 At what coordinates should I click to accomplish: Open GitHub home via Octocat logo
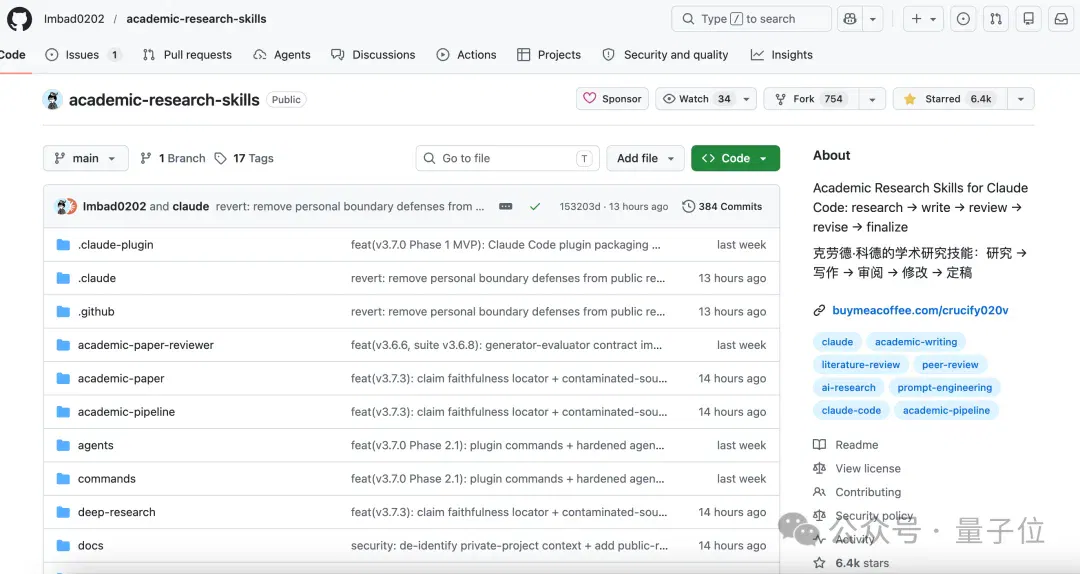[x=19, y=19]
